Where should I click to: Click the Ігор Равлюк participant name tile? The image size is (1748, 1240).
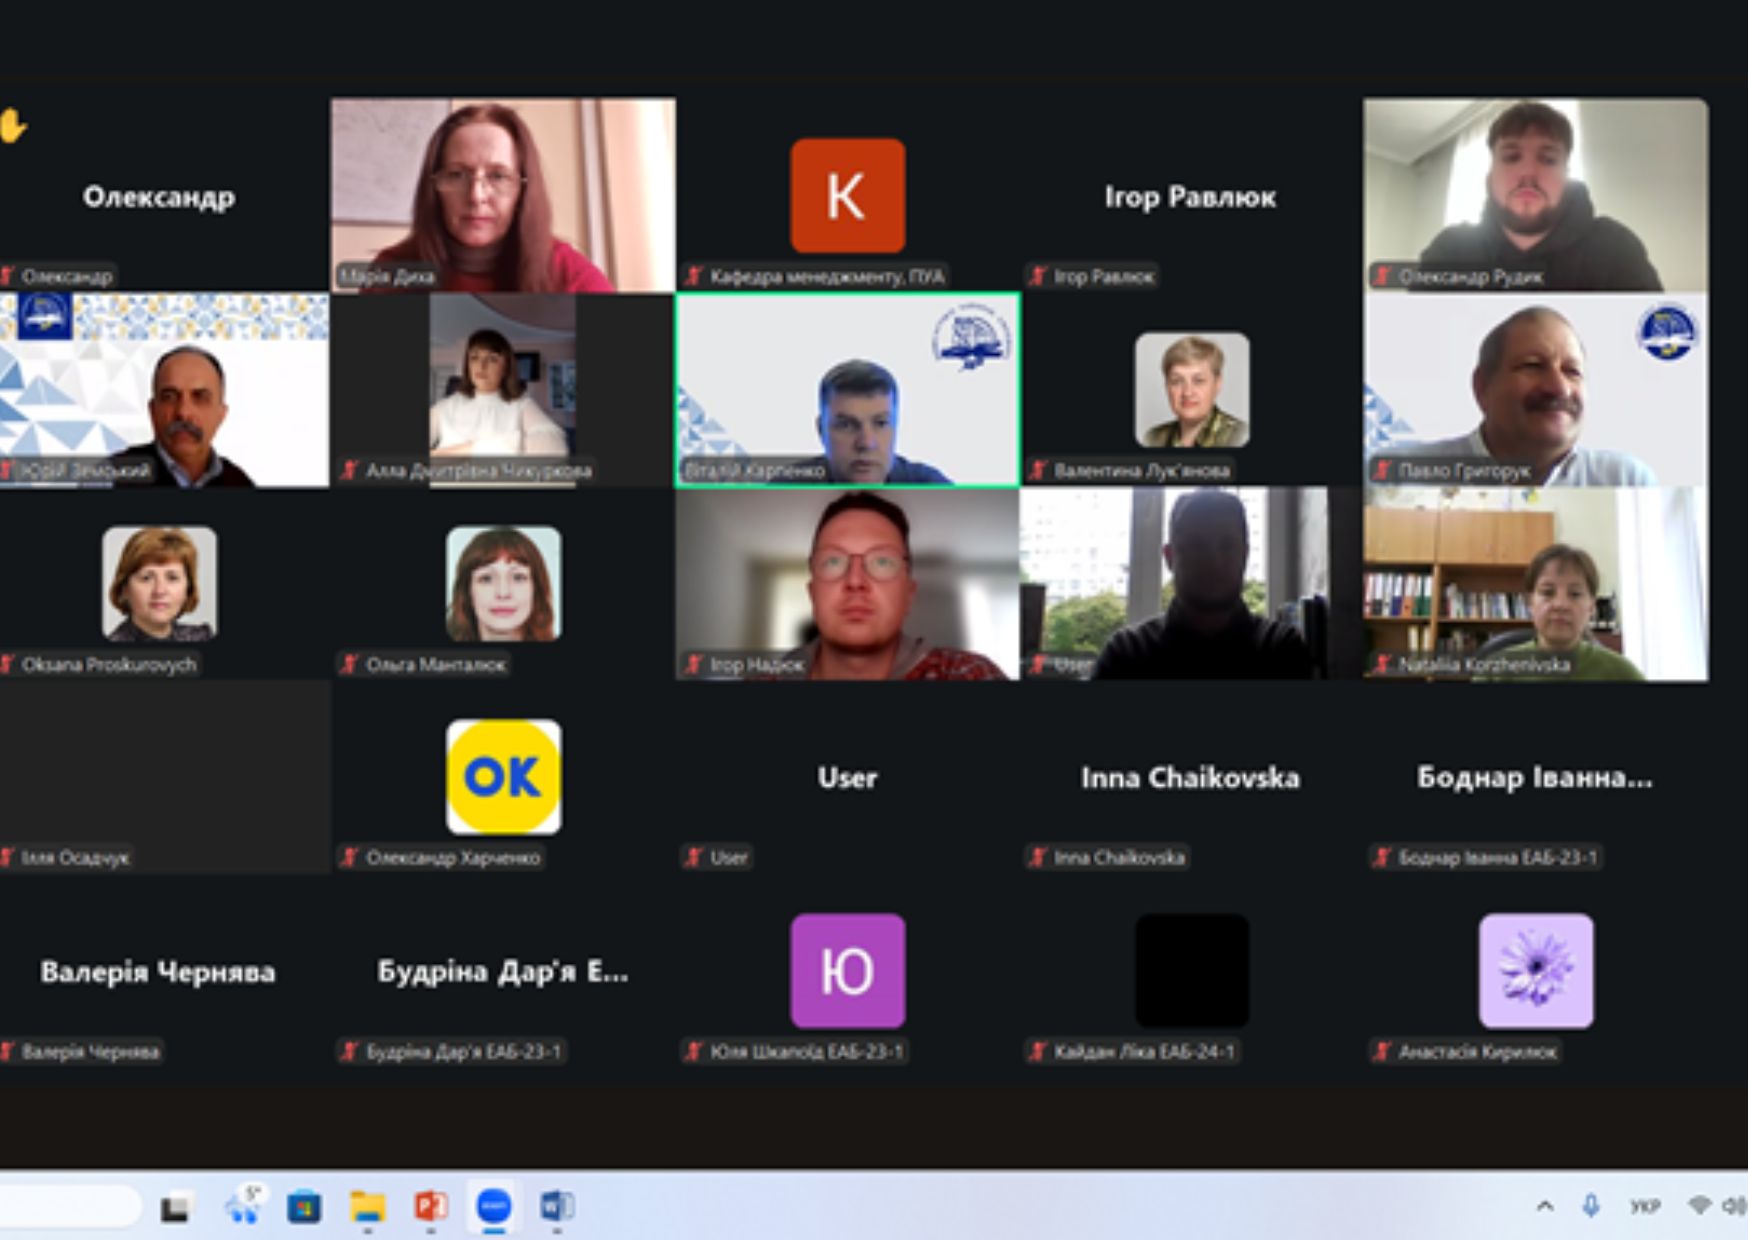click(1190, 197)
